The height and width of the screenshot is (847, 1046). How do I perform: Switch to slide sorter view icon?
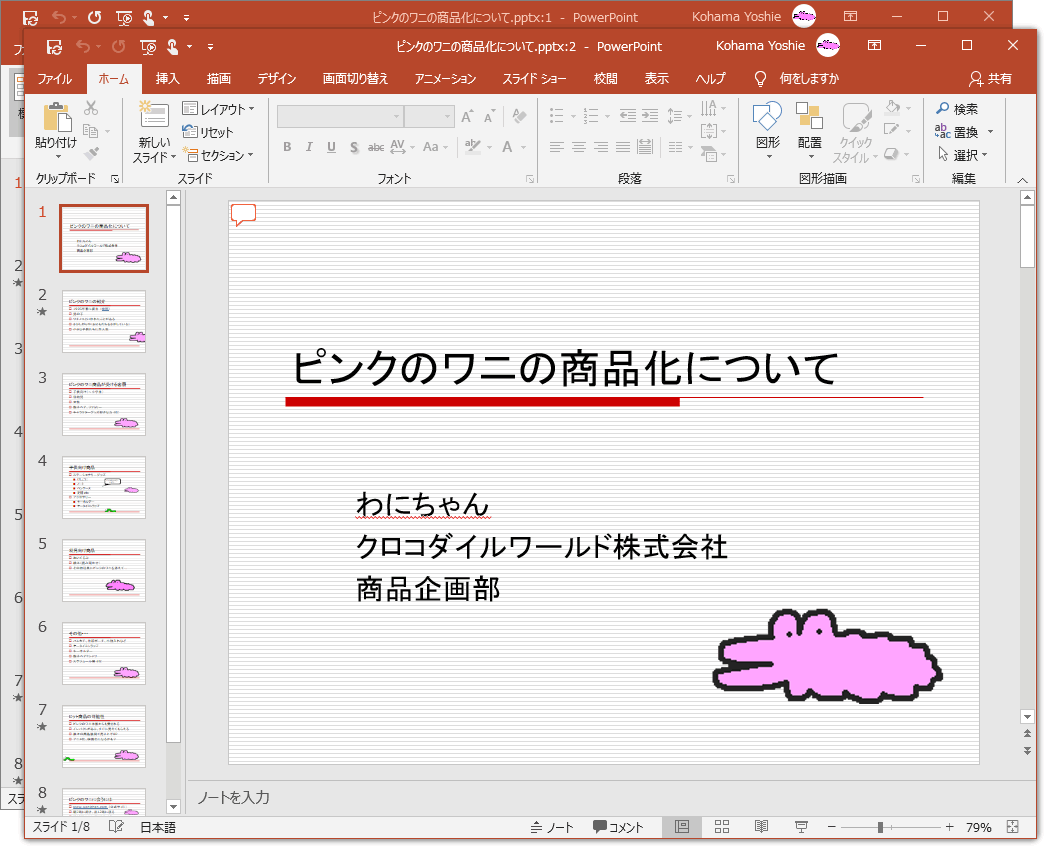point(722,827)
